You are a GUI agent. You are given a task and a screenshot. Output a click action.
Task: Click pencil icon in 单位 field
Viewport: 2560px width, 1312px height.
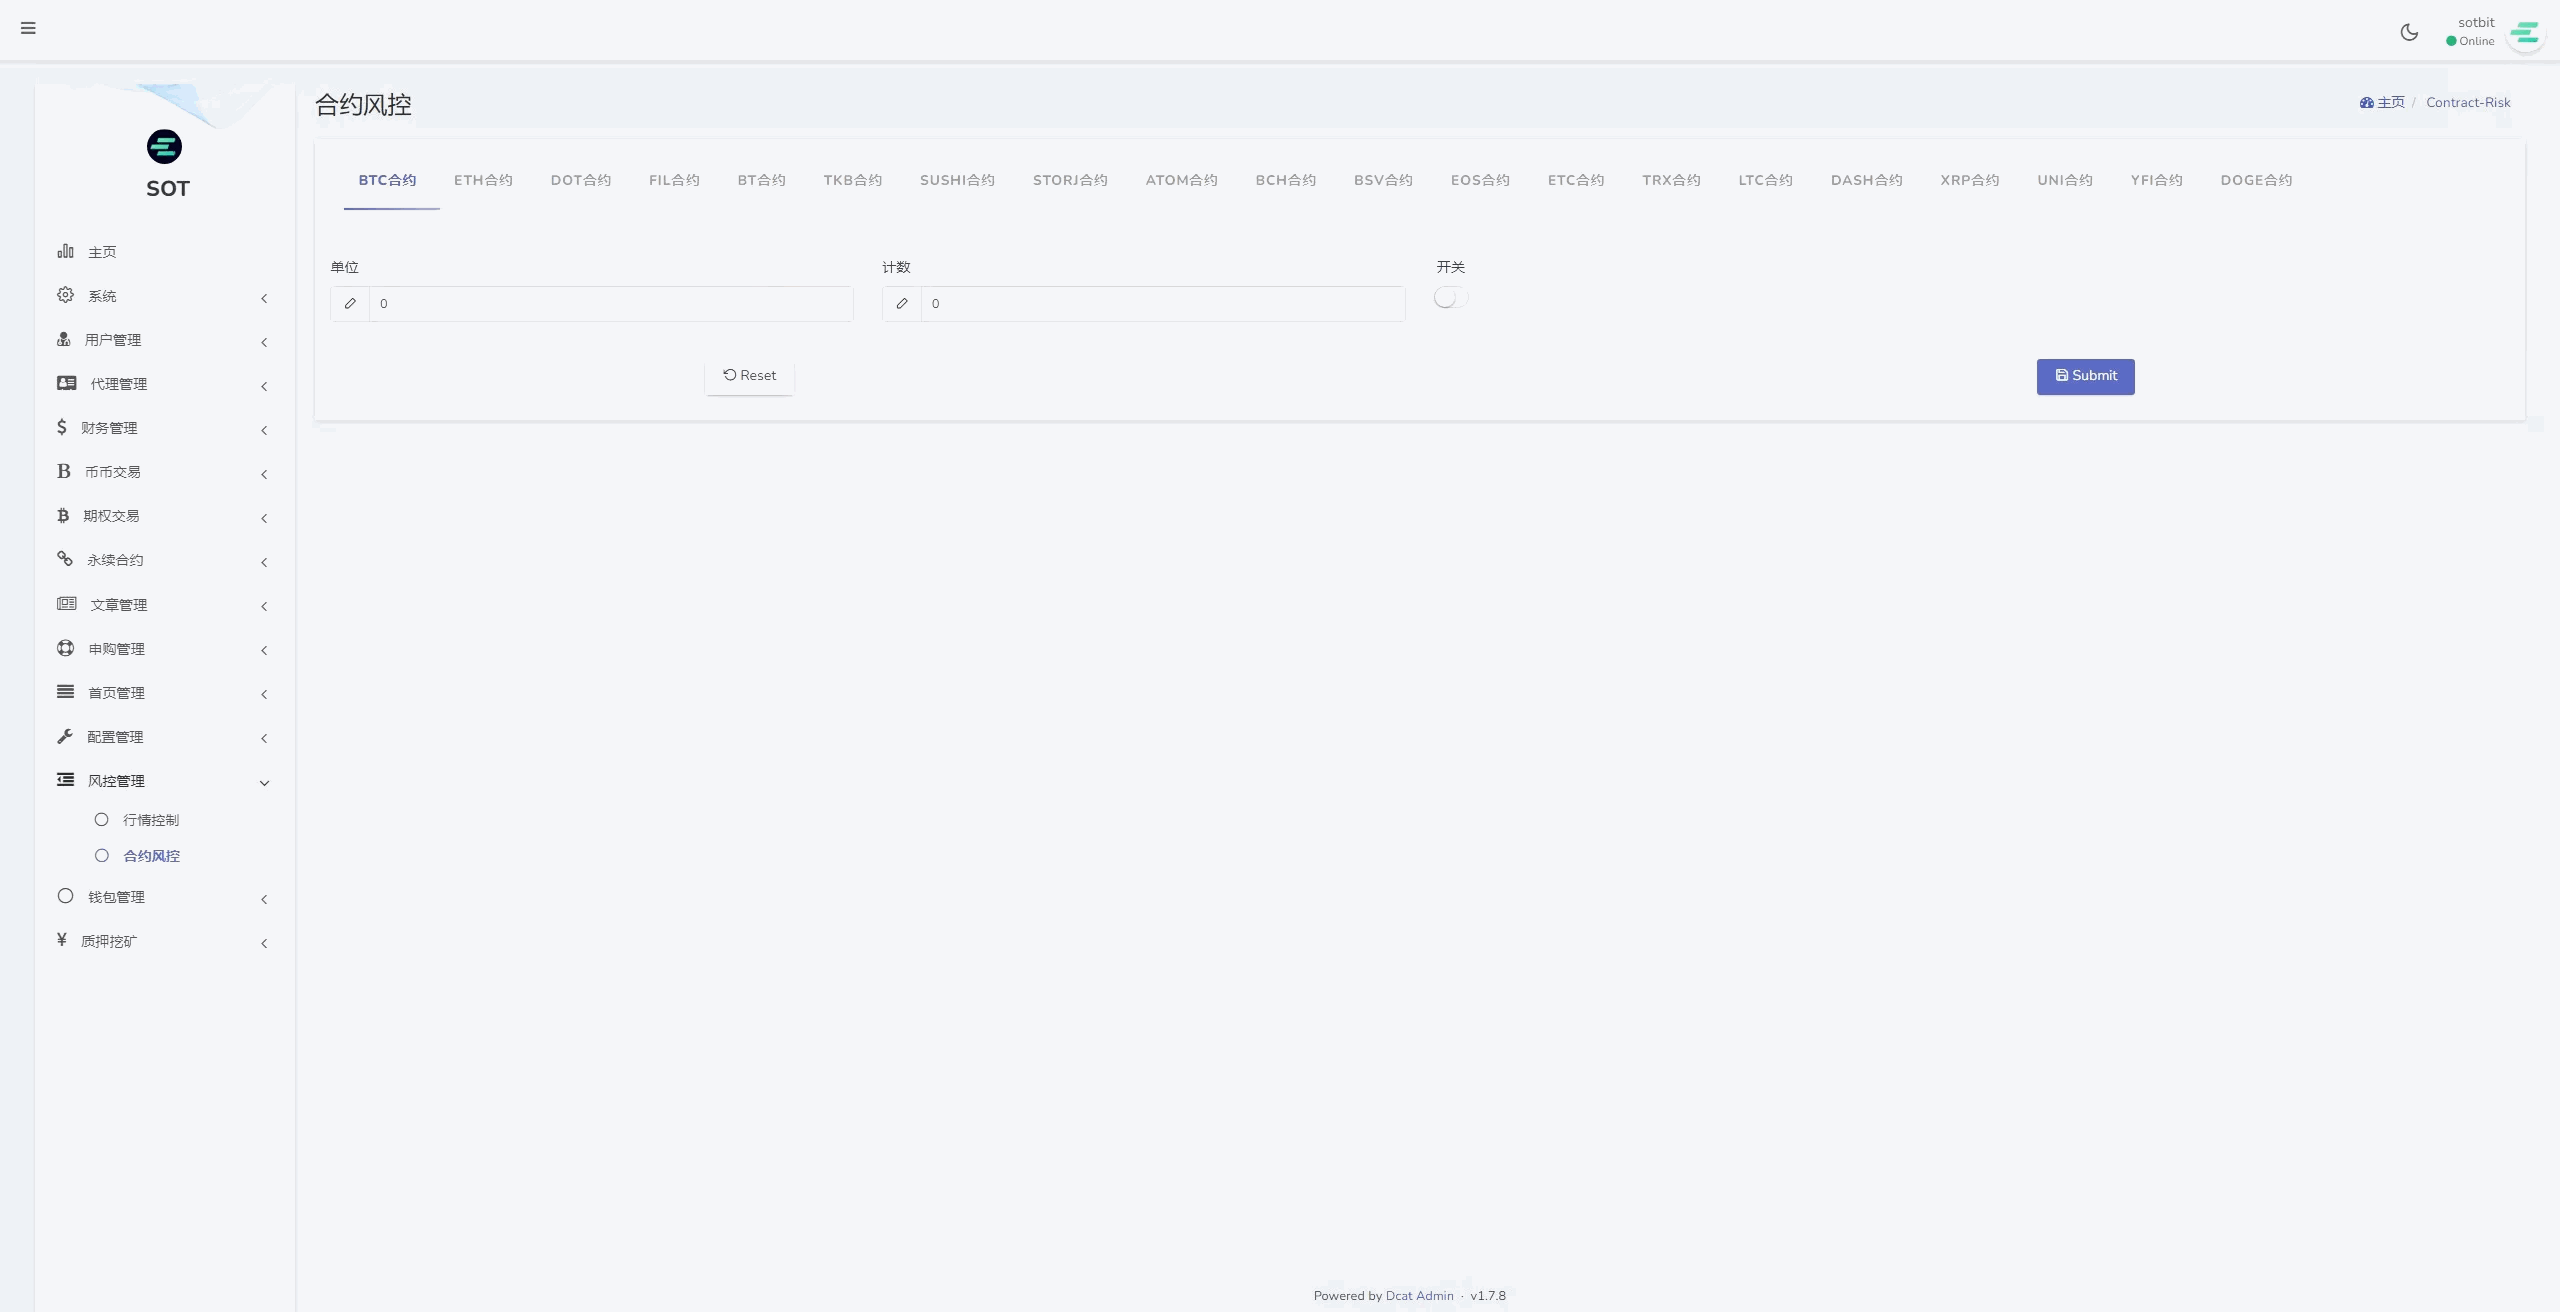click(350, 304)
